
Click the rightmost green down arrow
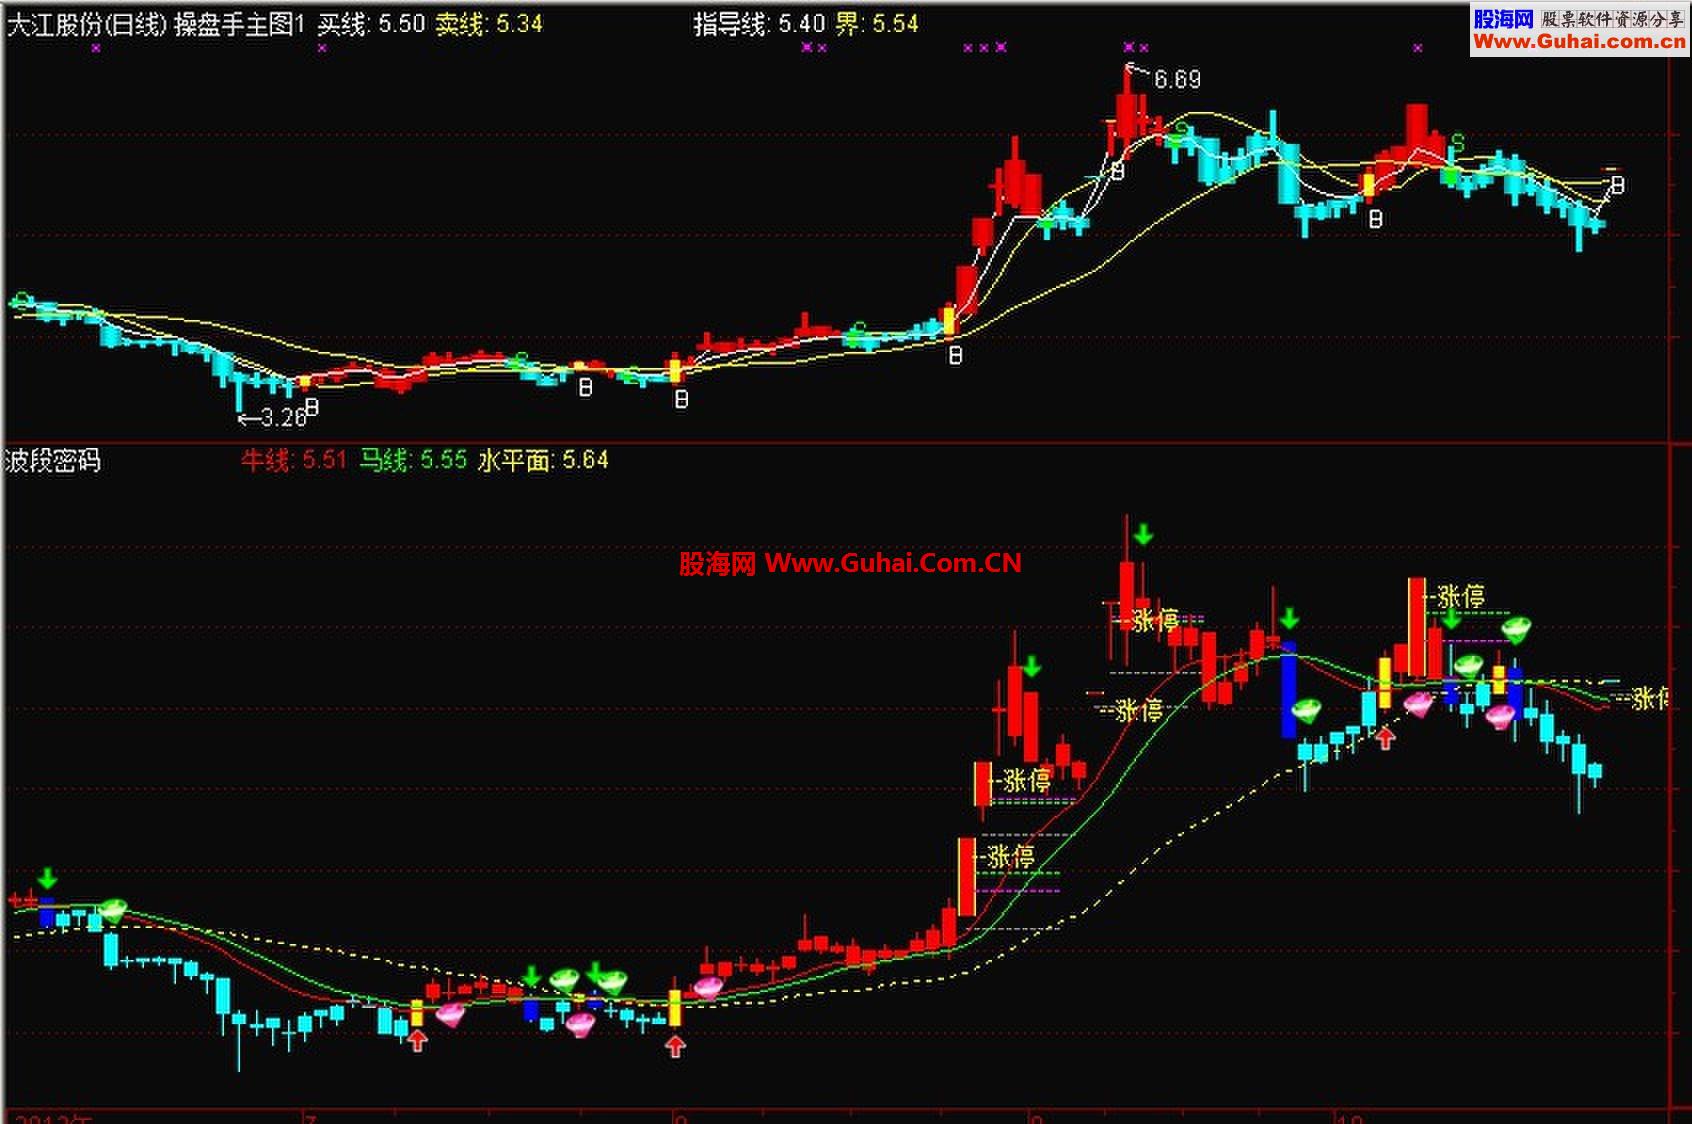pyautogui.click(x=1451, y=618)
